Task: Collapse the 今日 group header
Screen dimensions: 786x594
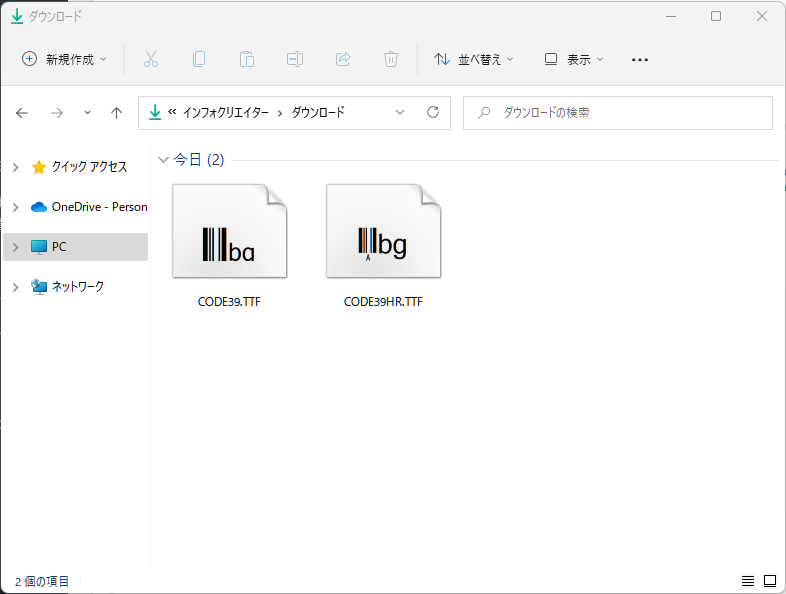Action: (x=164, y=160)
